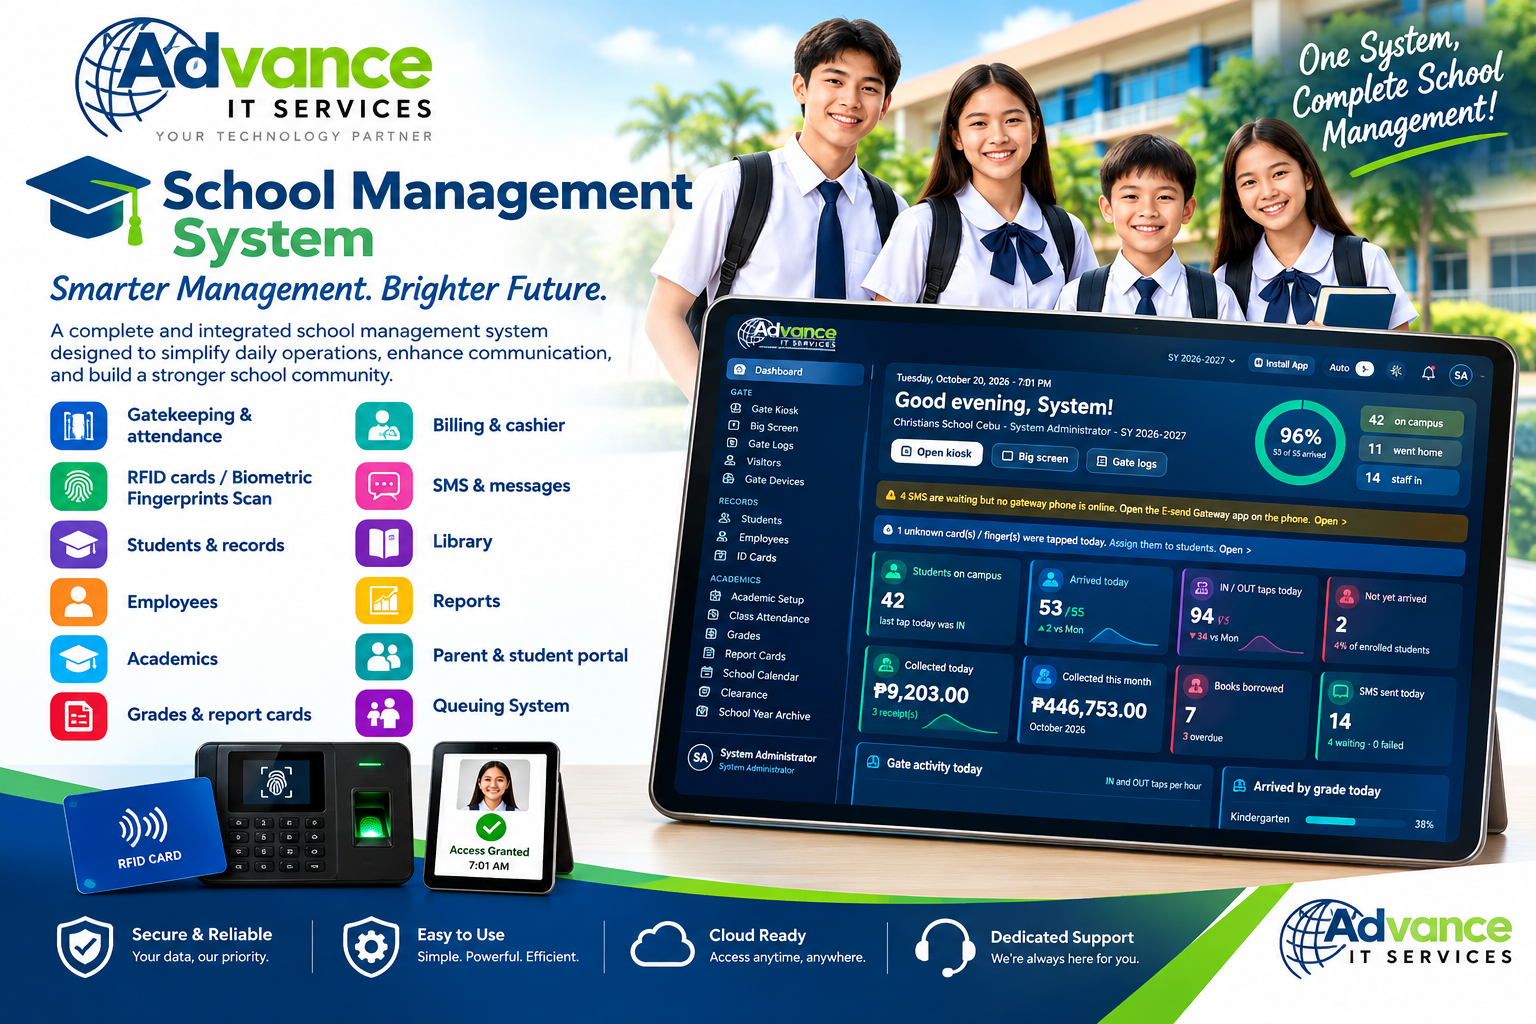Click the Students on campus card icon

[892, 572]
